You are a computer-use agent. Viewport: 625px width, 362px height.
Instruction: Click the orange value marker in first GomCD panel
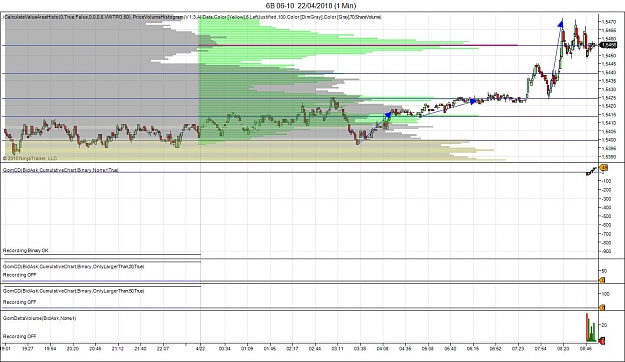pos(603,168)
